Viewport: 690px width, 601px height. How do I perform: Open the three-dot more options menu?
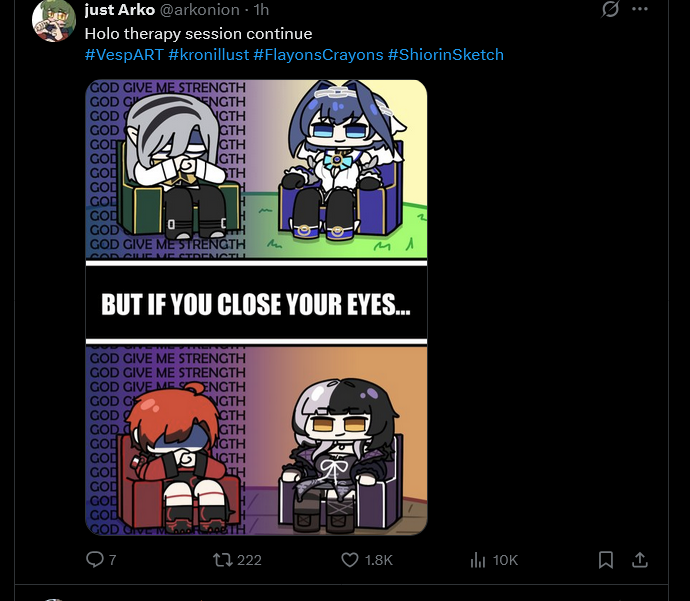[639, 9]
